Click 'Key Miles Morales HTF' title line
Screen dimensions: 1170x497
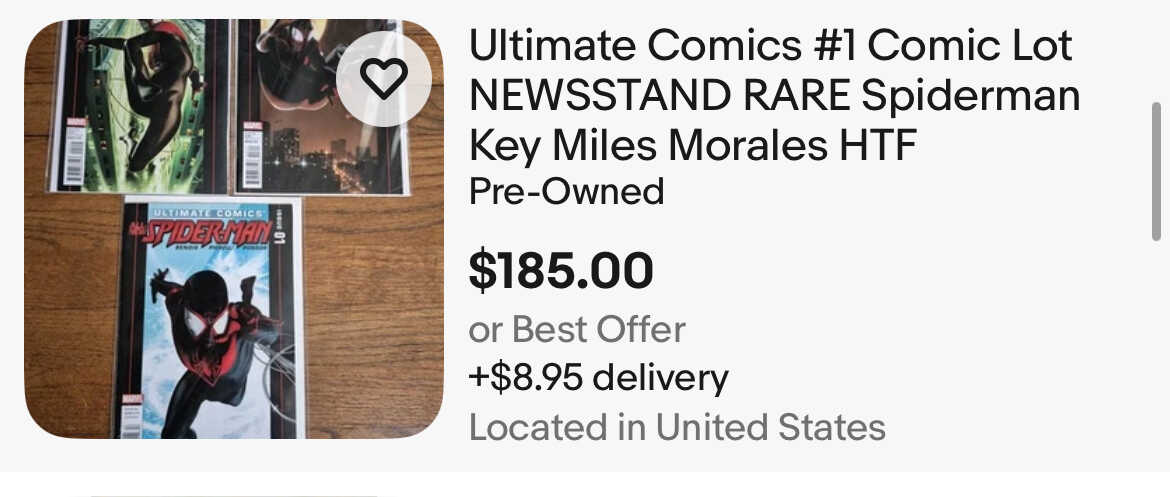[693, 146]
